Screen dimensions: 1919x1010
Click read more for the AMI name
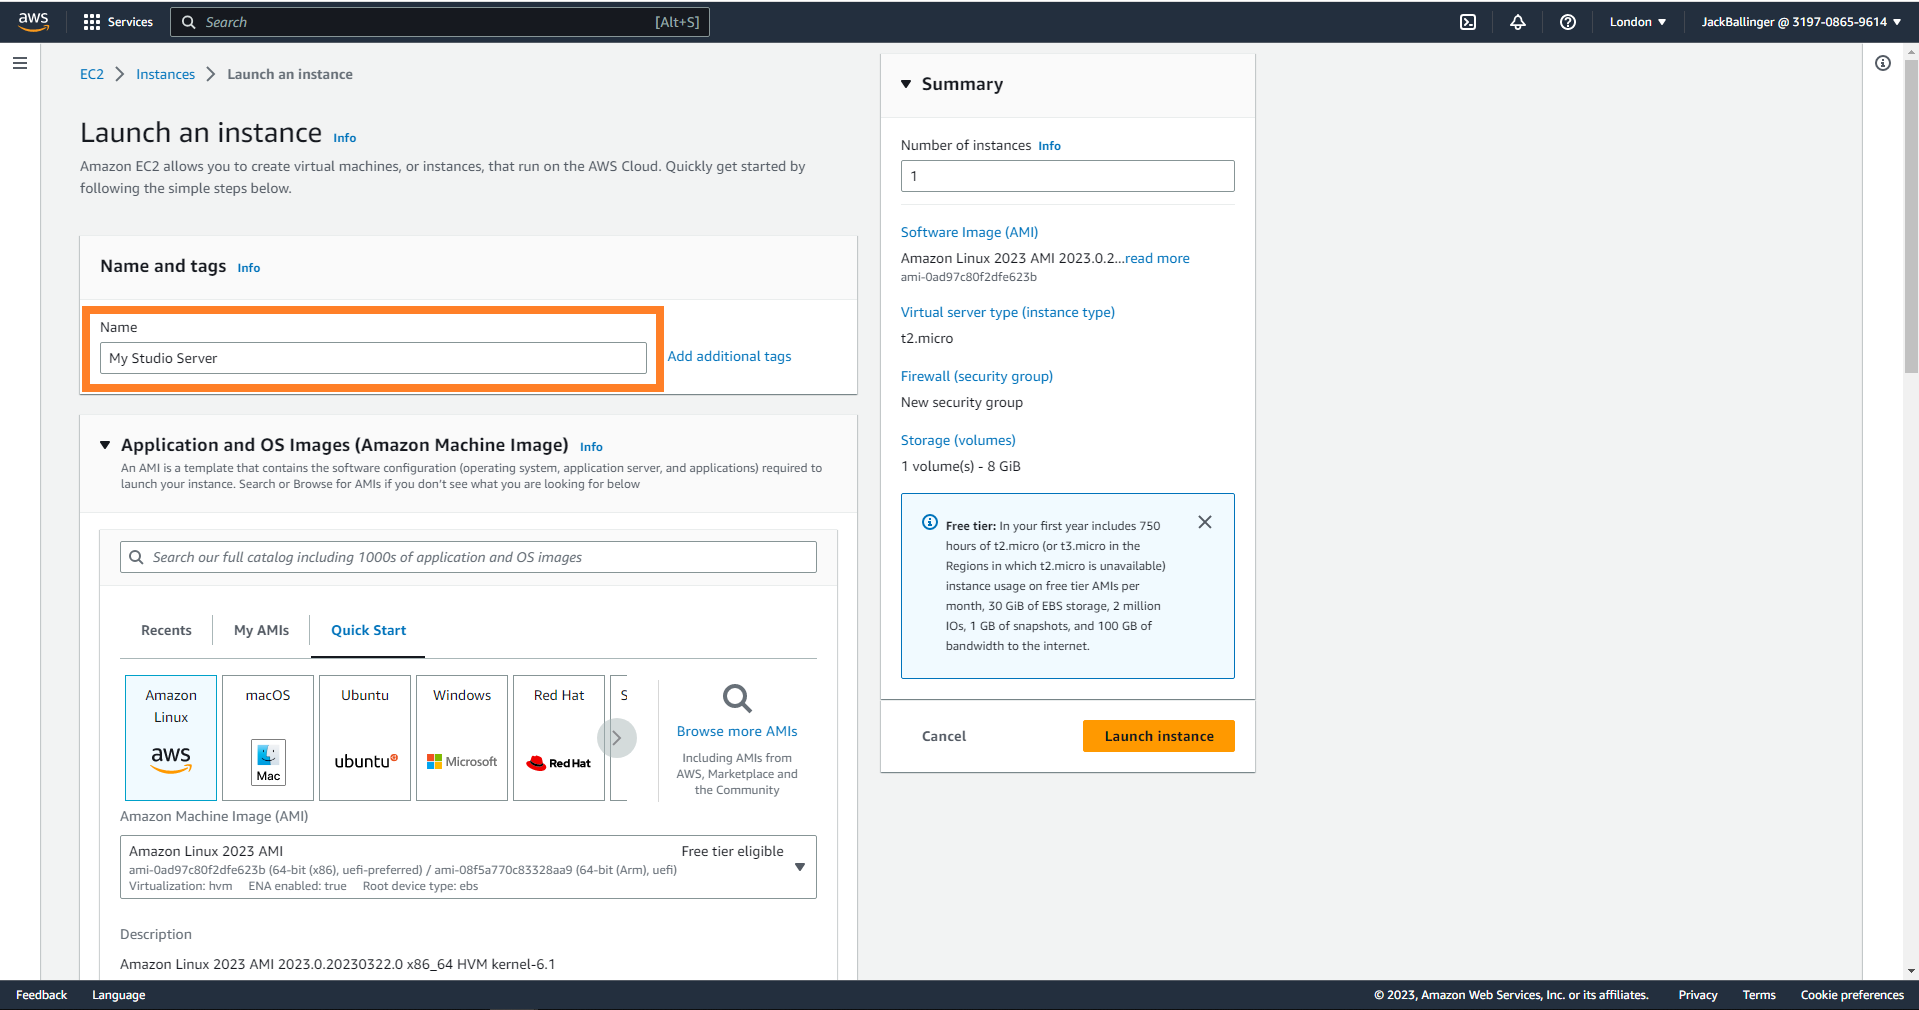click(1157, 258)
